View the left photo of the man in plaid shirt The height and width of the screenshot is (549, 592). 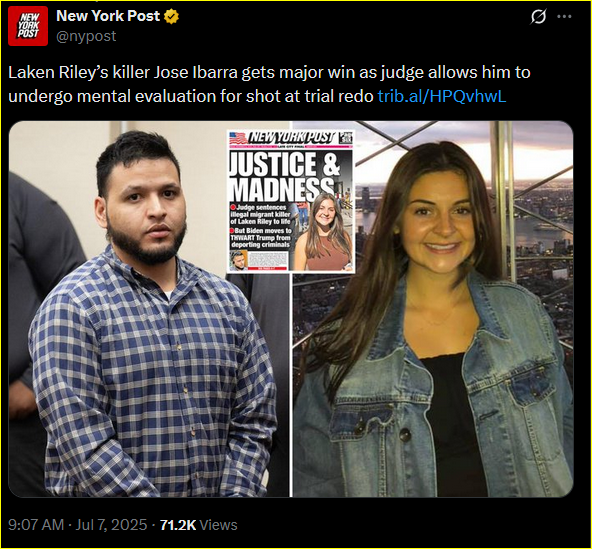[x=149, y=309]
